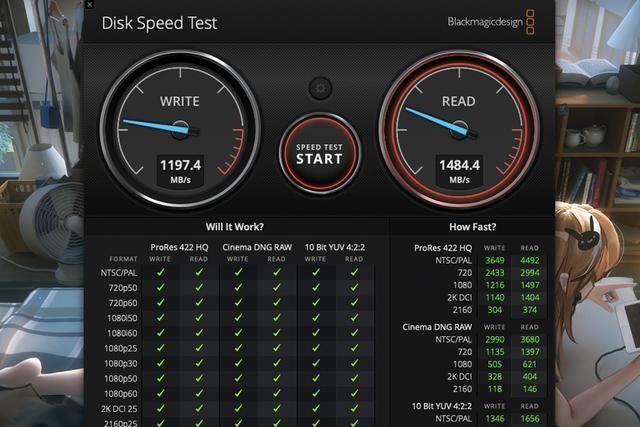The width and height of the screenshot is (640, 427).
Task: Open the settings gear above the start button
Action: (x=319, y=88)
